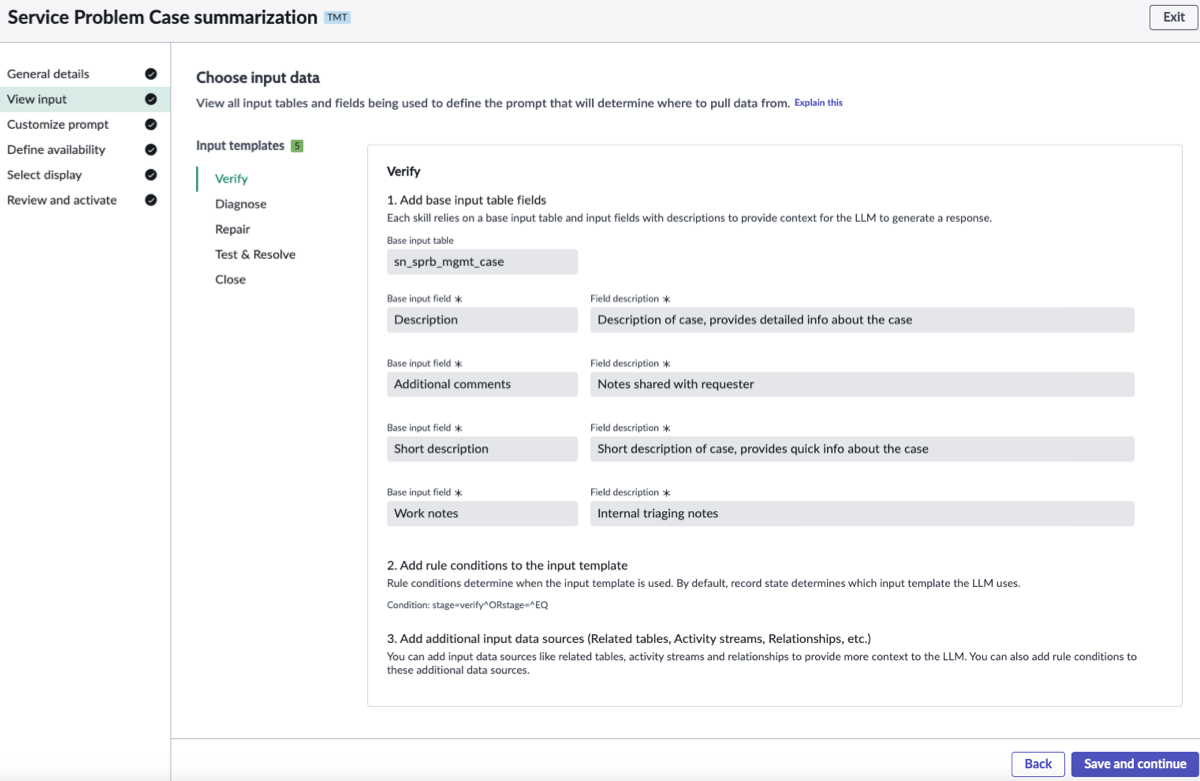Screen dimensions: 1200x781
Task: Open General details step
Action: pyautogui.click(x=48, y=74)
